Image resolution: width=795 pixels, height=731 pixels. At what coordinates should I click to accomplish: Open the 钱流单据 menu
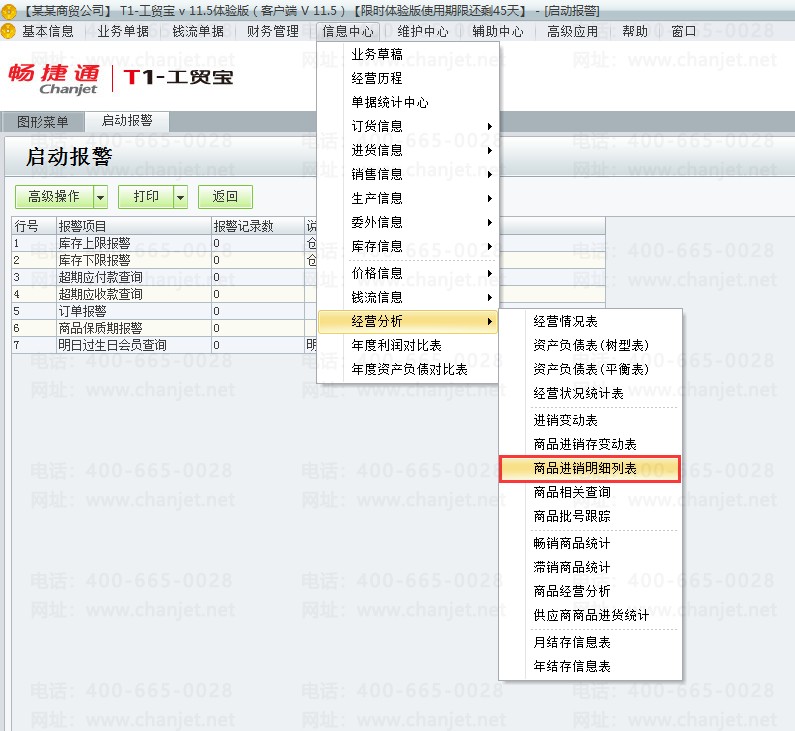point(198,31)
